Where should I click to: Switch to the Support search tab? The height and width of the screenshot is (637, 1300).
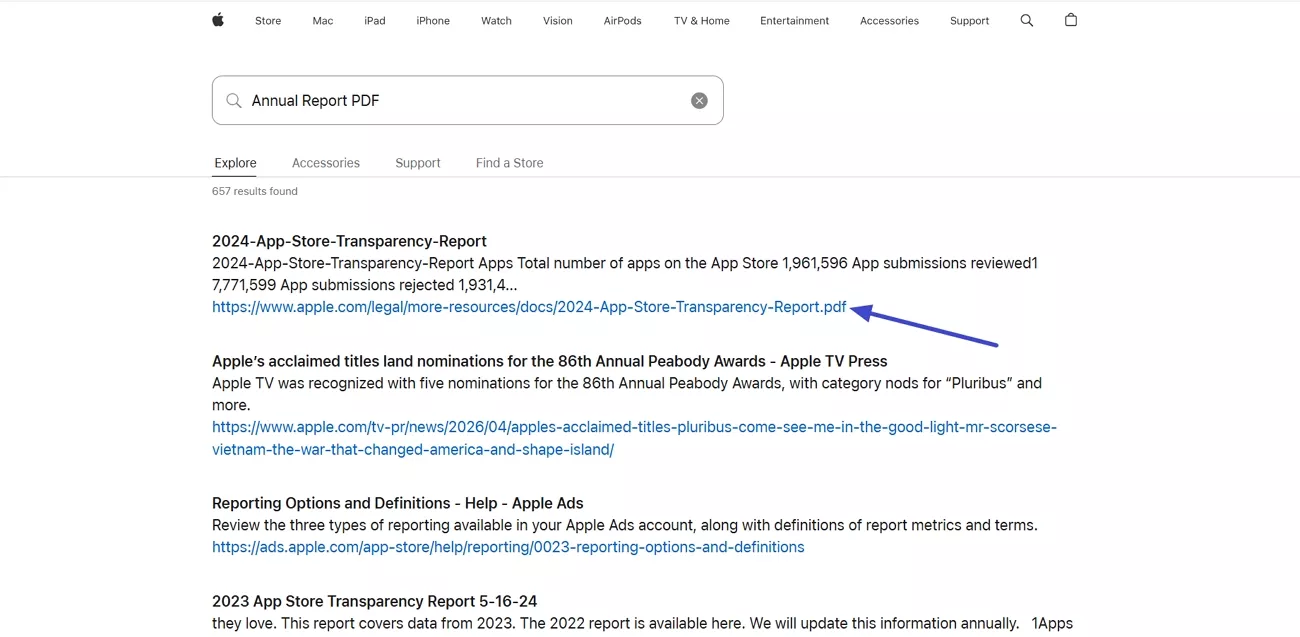pos(417,162)
